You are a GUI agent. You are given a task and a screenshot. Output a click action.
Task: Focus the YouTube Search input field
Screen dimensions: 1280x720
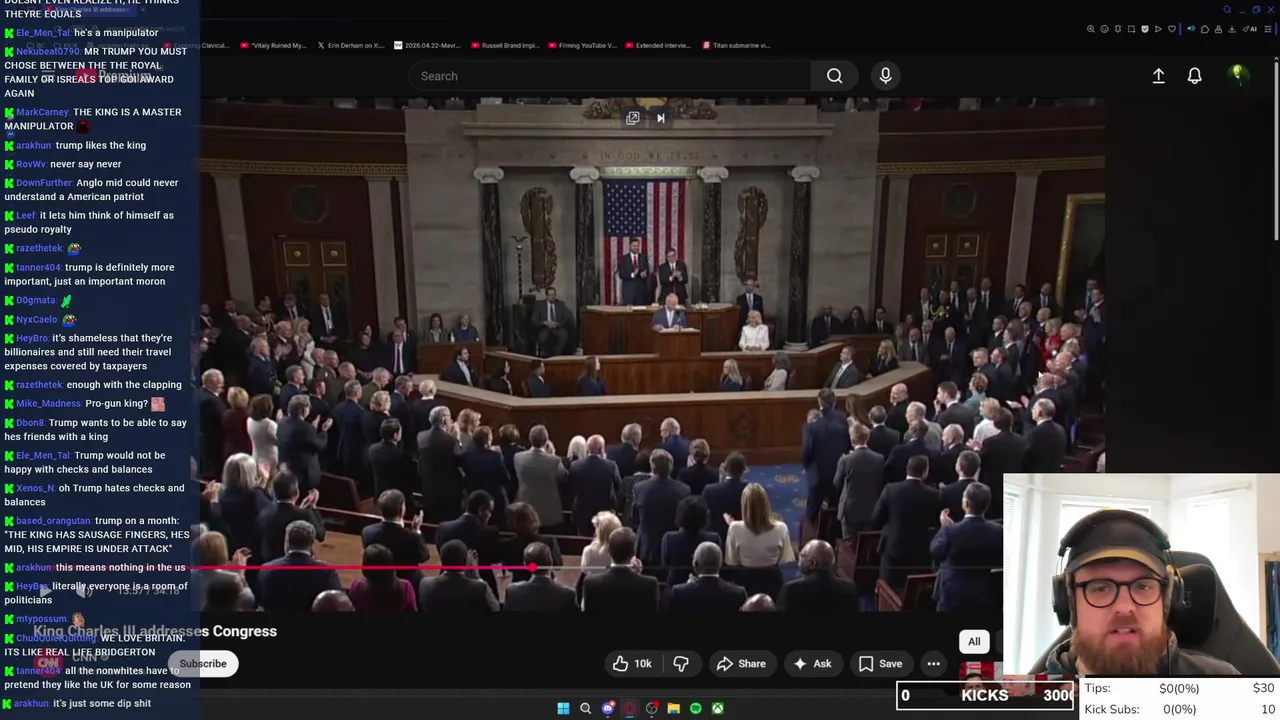click(610, 76)
